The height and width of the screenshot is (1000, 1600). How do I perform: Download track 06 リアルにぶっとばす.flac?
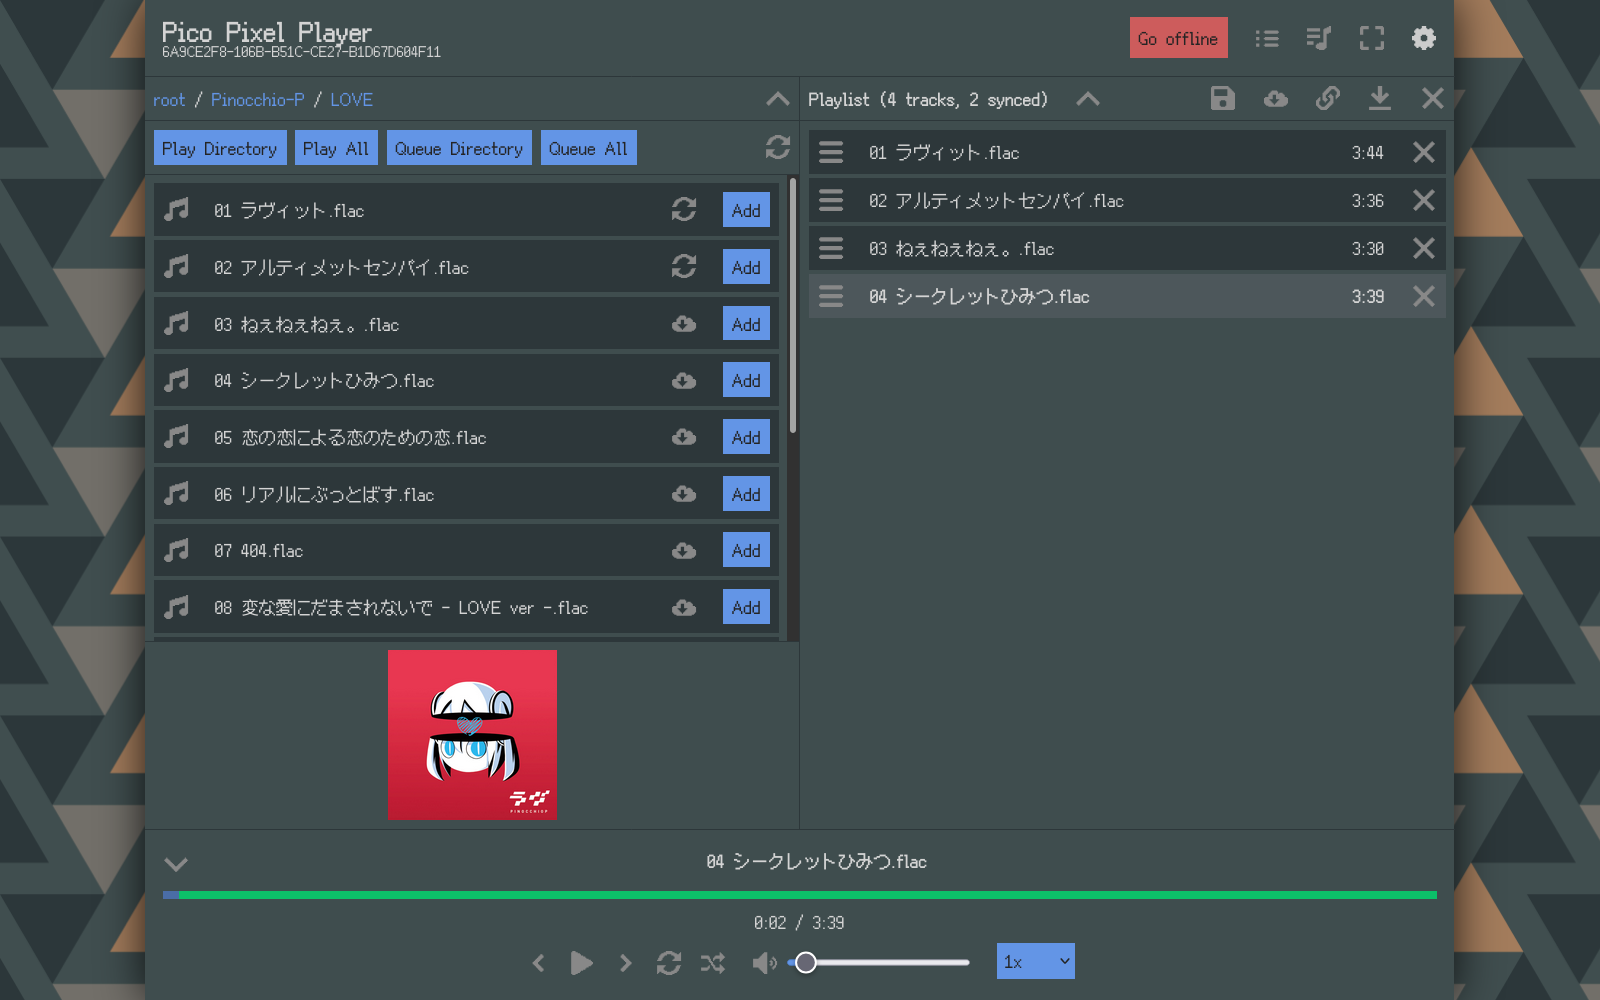[684, 493]
